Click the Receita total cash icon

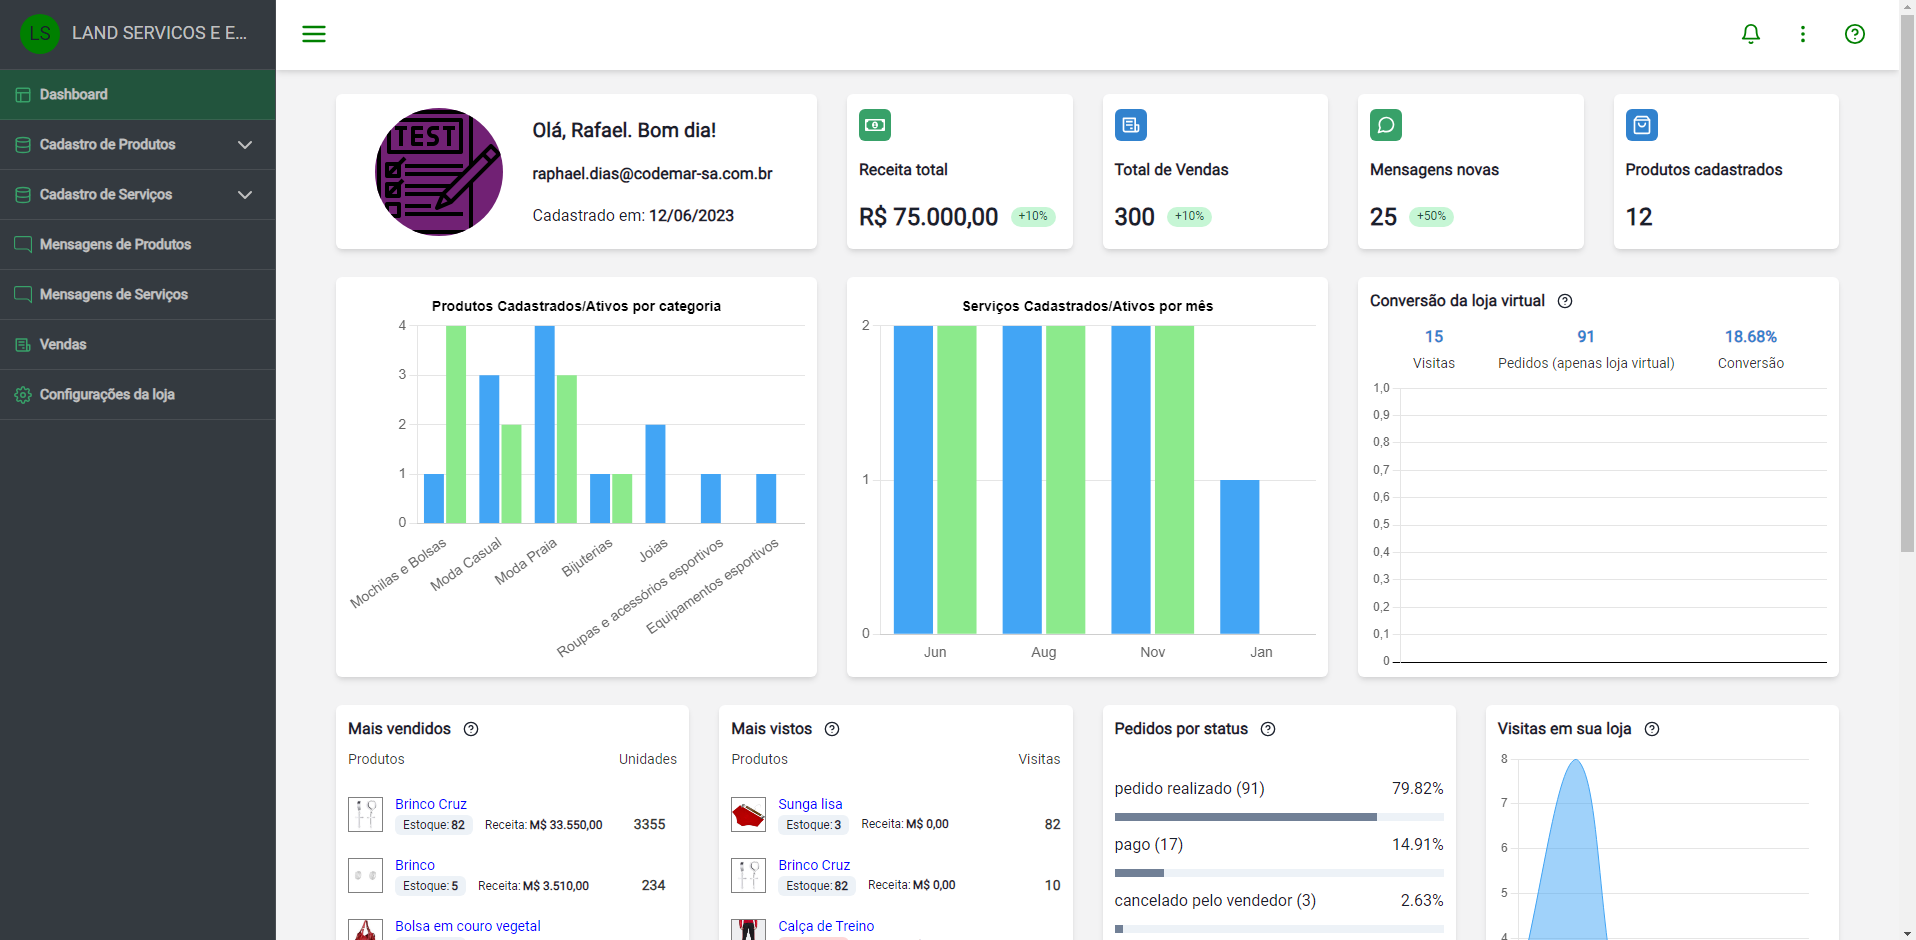pos(874,125)
